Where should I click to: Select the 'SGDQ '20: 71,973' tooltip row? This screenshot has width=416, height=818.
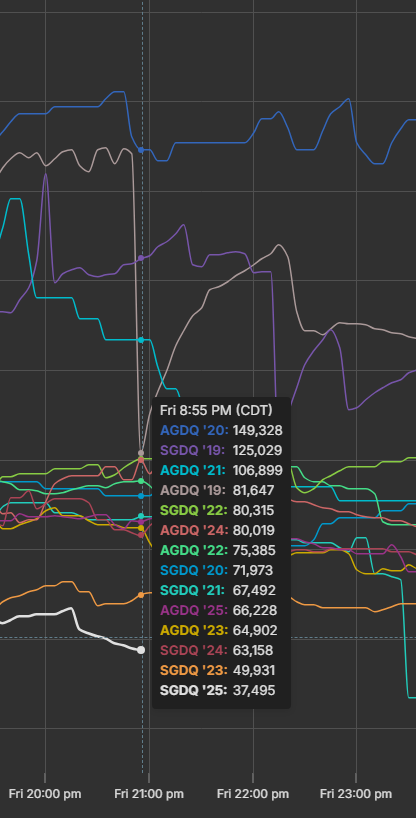pos(217,570)
